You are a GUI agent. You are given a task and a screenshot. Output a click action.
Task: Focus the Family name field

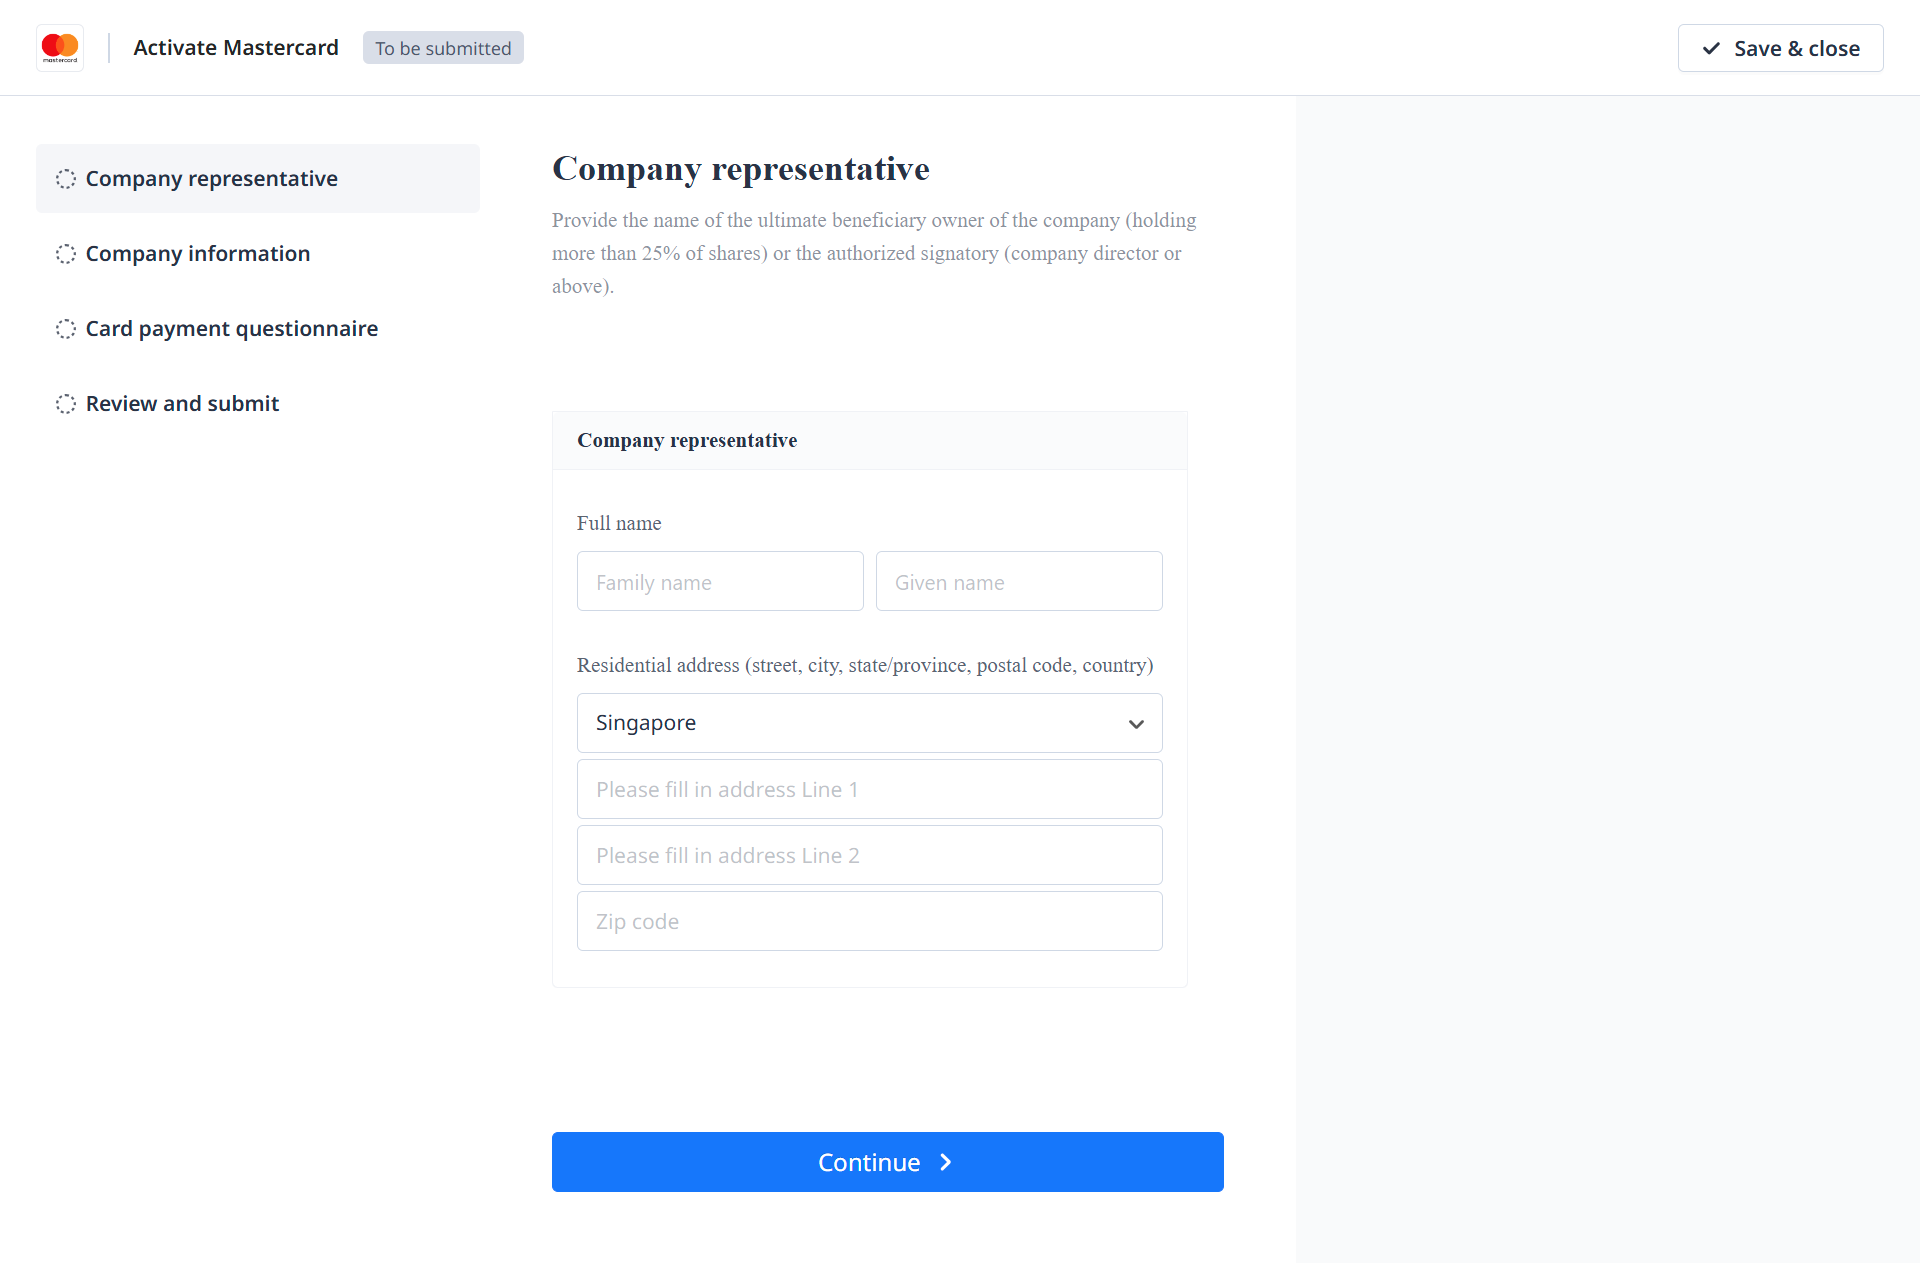coord(720,582)
